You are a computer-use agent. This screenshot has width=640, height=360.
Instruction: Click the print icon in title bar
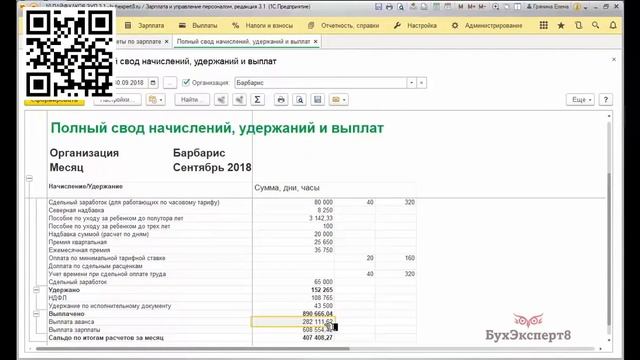click(389, 7)
